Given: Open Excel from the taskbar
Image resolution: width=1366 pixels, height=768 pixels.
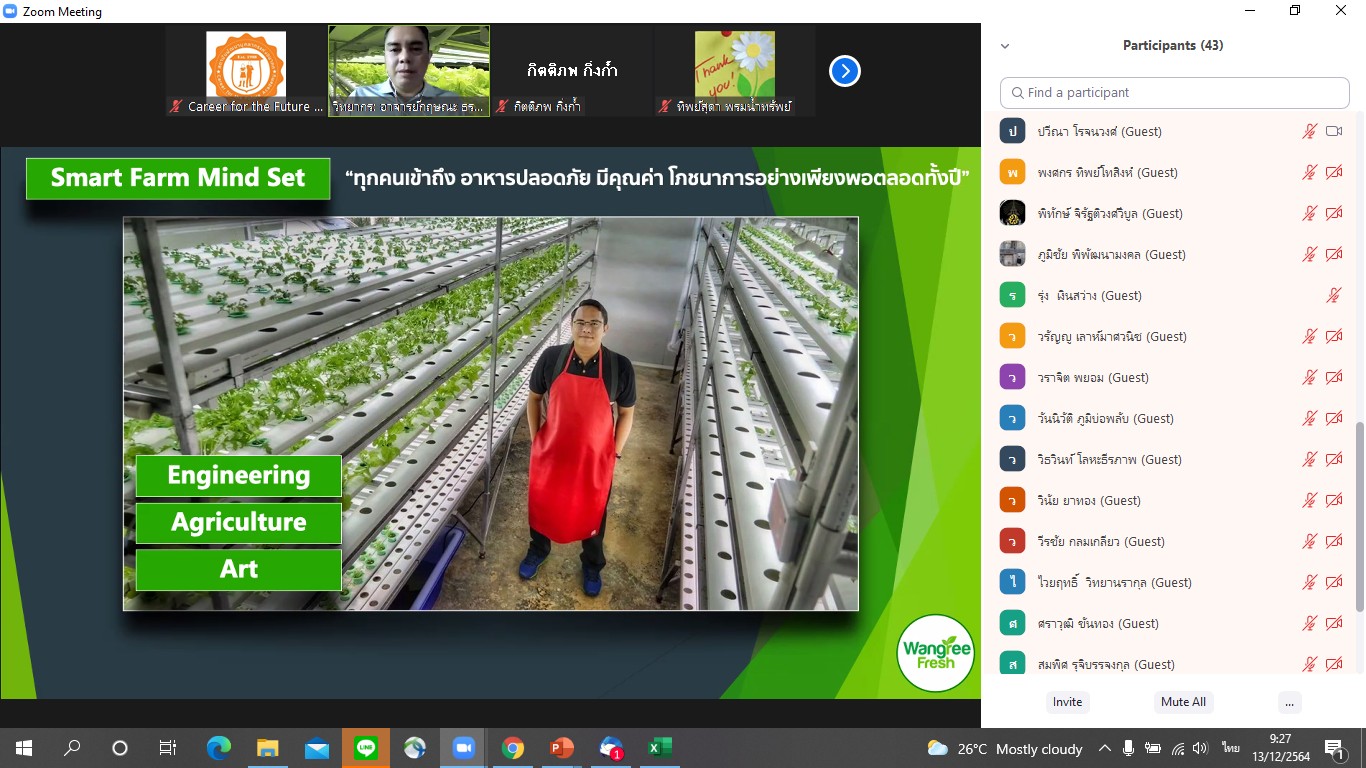Looking at the screenshot, I should pos(658,748).
